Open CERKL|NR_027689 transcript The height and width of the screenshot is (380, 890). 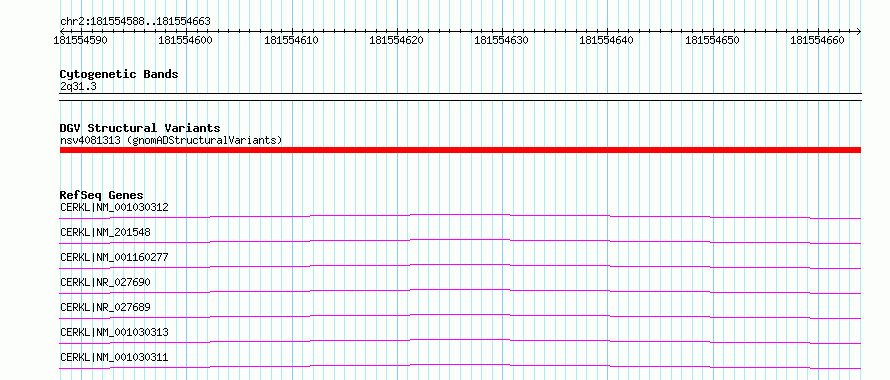(x=105, y=307)
